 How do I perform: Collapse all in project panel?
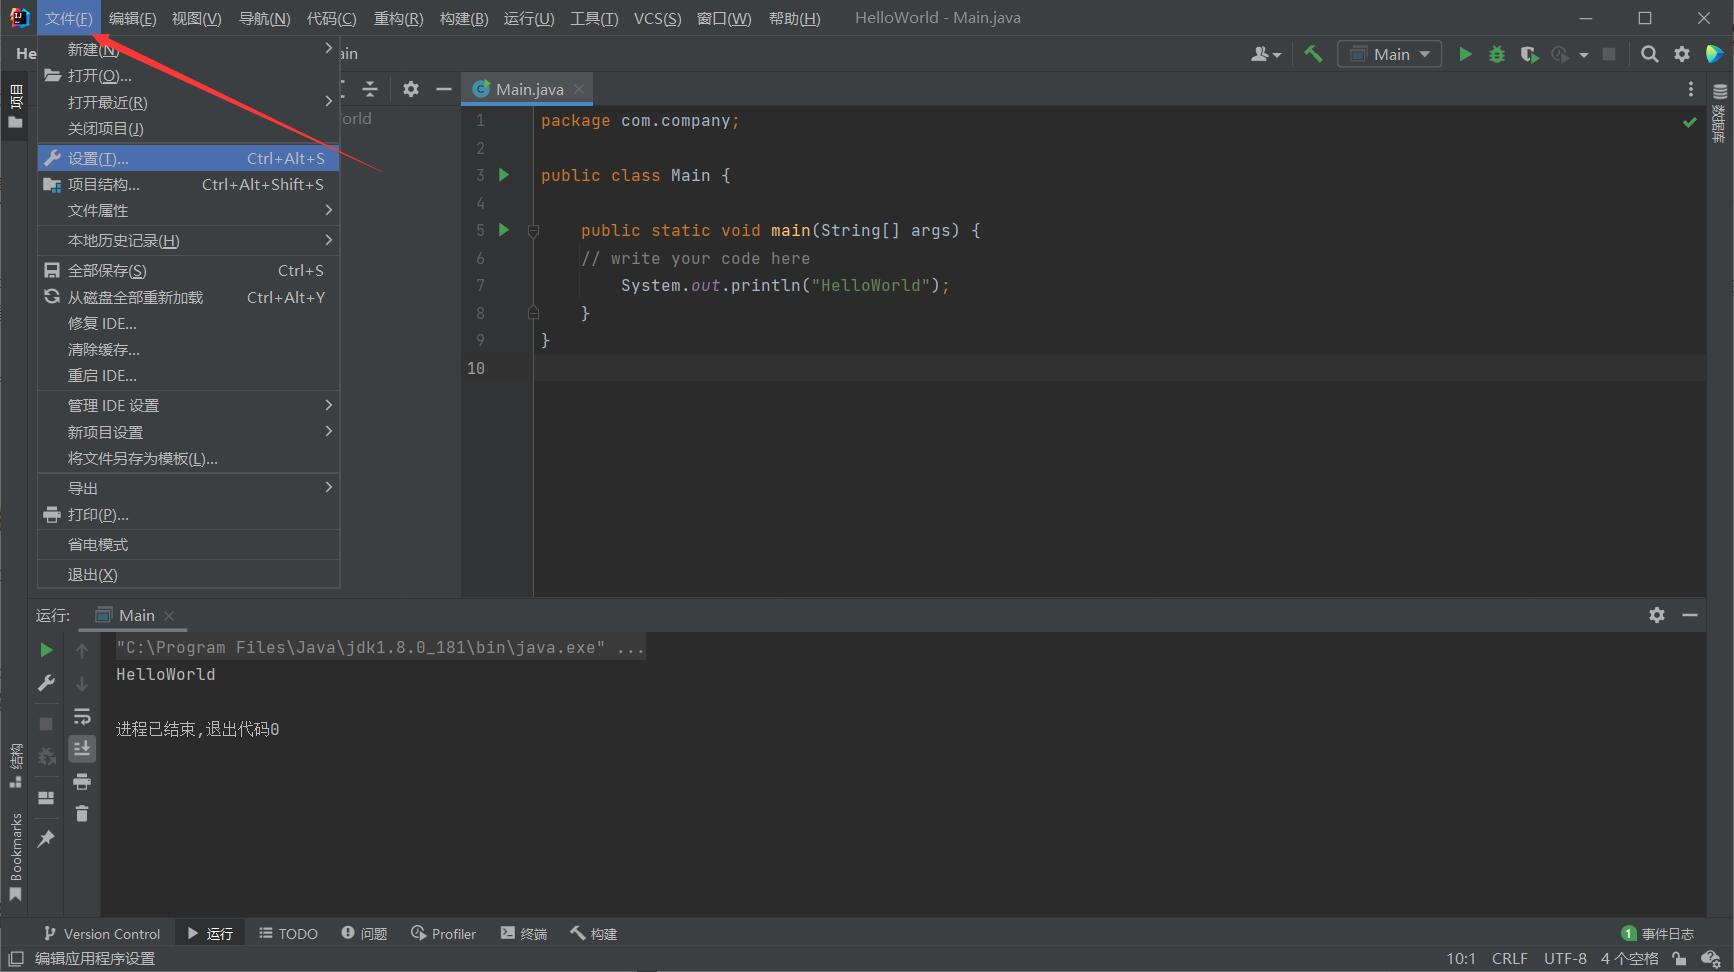[370, 89]
